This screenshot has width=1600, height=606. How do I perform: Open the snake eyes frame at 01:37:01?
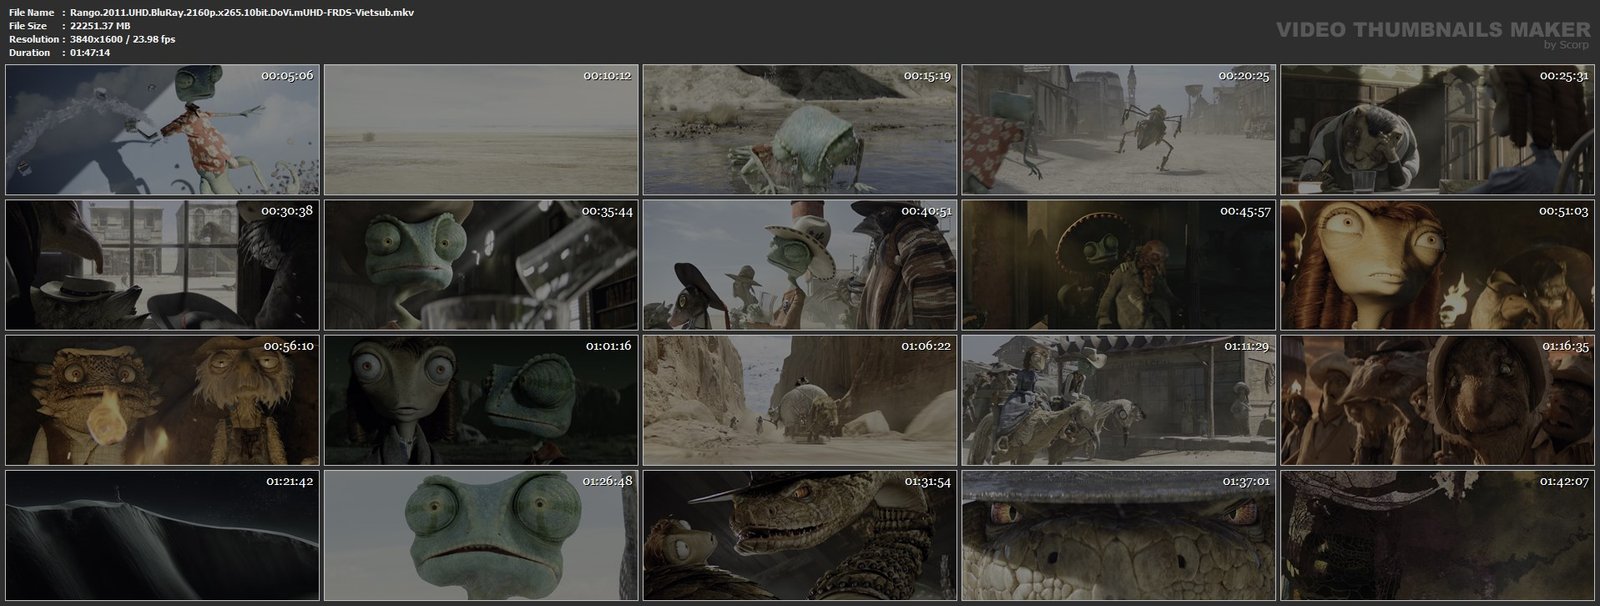coord(1119,535)
